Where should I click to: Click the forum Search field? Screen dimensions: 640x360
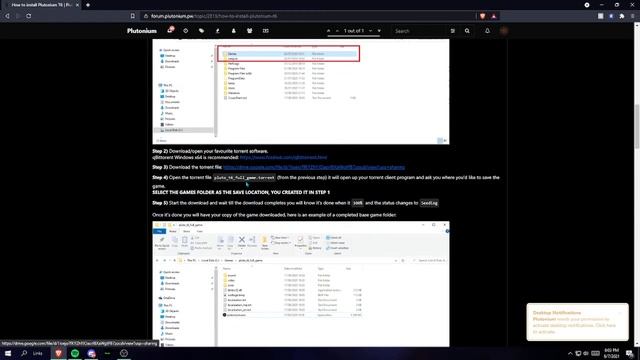coord(418,31)
